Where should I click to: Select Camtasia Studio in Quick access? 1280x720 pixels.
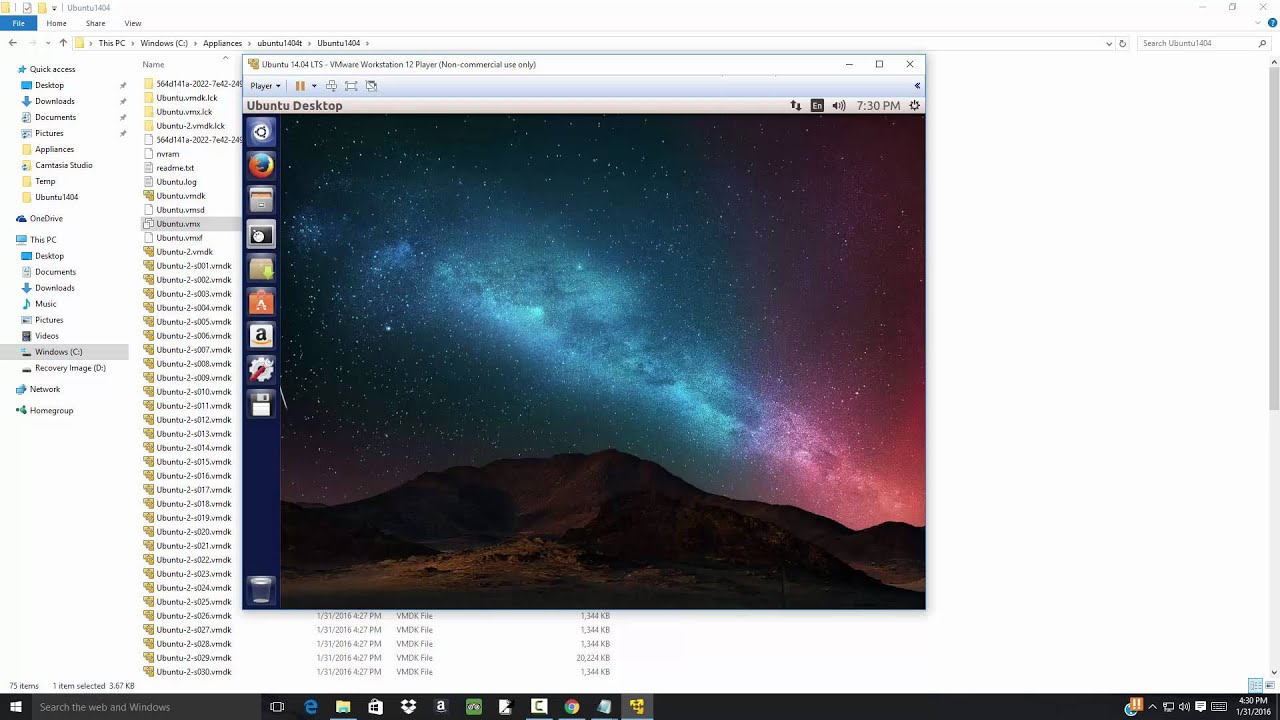[64, 165]
